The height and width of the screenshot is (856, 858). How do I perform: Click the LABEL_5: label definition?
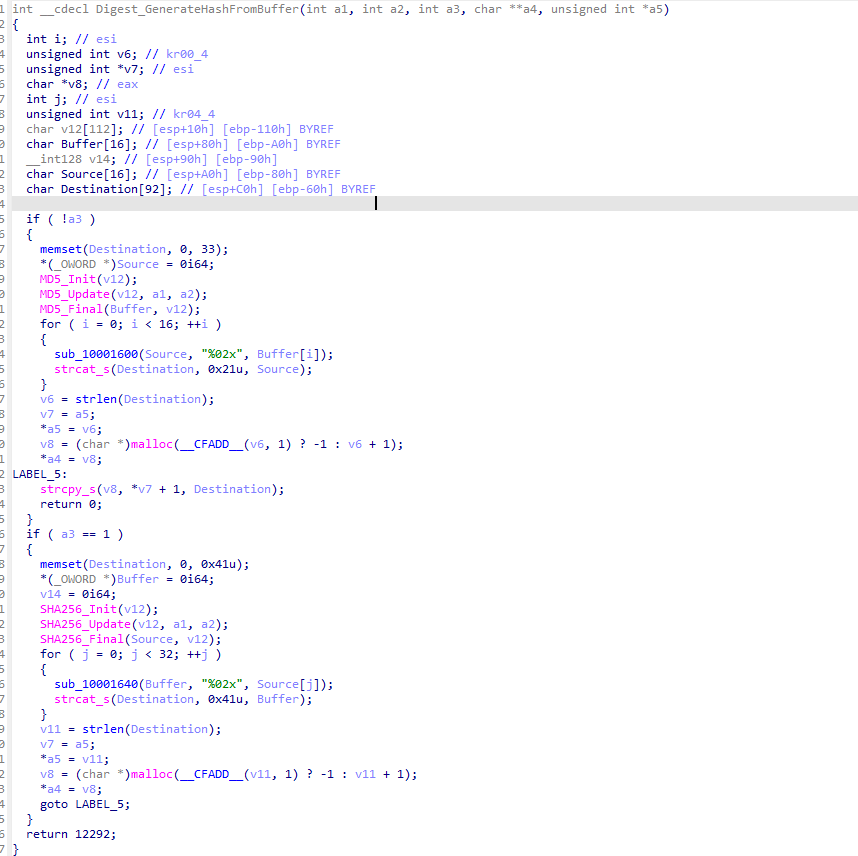[x=39, y=474]
